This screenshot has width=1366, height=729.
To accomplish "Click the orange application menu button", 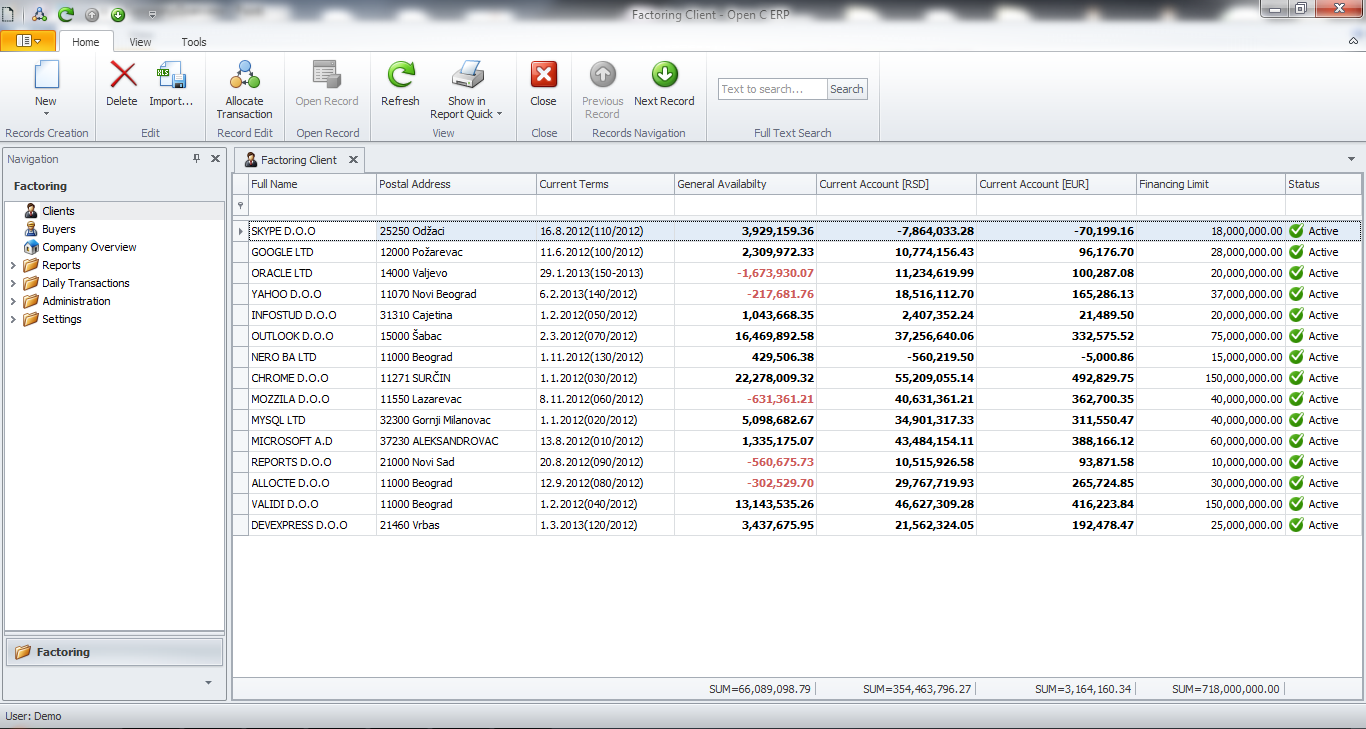I will (x=28, y=41).
